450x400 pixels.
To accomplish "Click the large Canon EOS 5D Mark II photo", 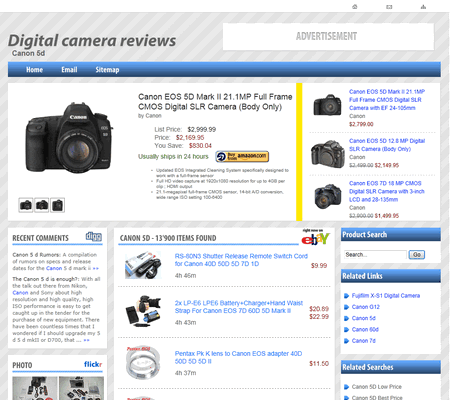I will (x=69, y=138).
